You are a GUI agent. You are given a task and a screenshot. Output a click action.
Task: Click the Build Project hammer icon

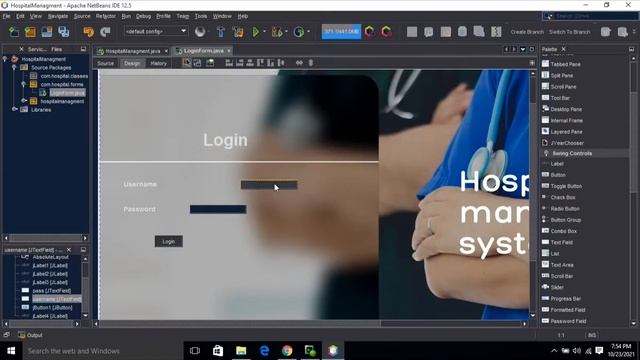[220, 32]
